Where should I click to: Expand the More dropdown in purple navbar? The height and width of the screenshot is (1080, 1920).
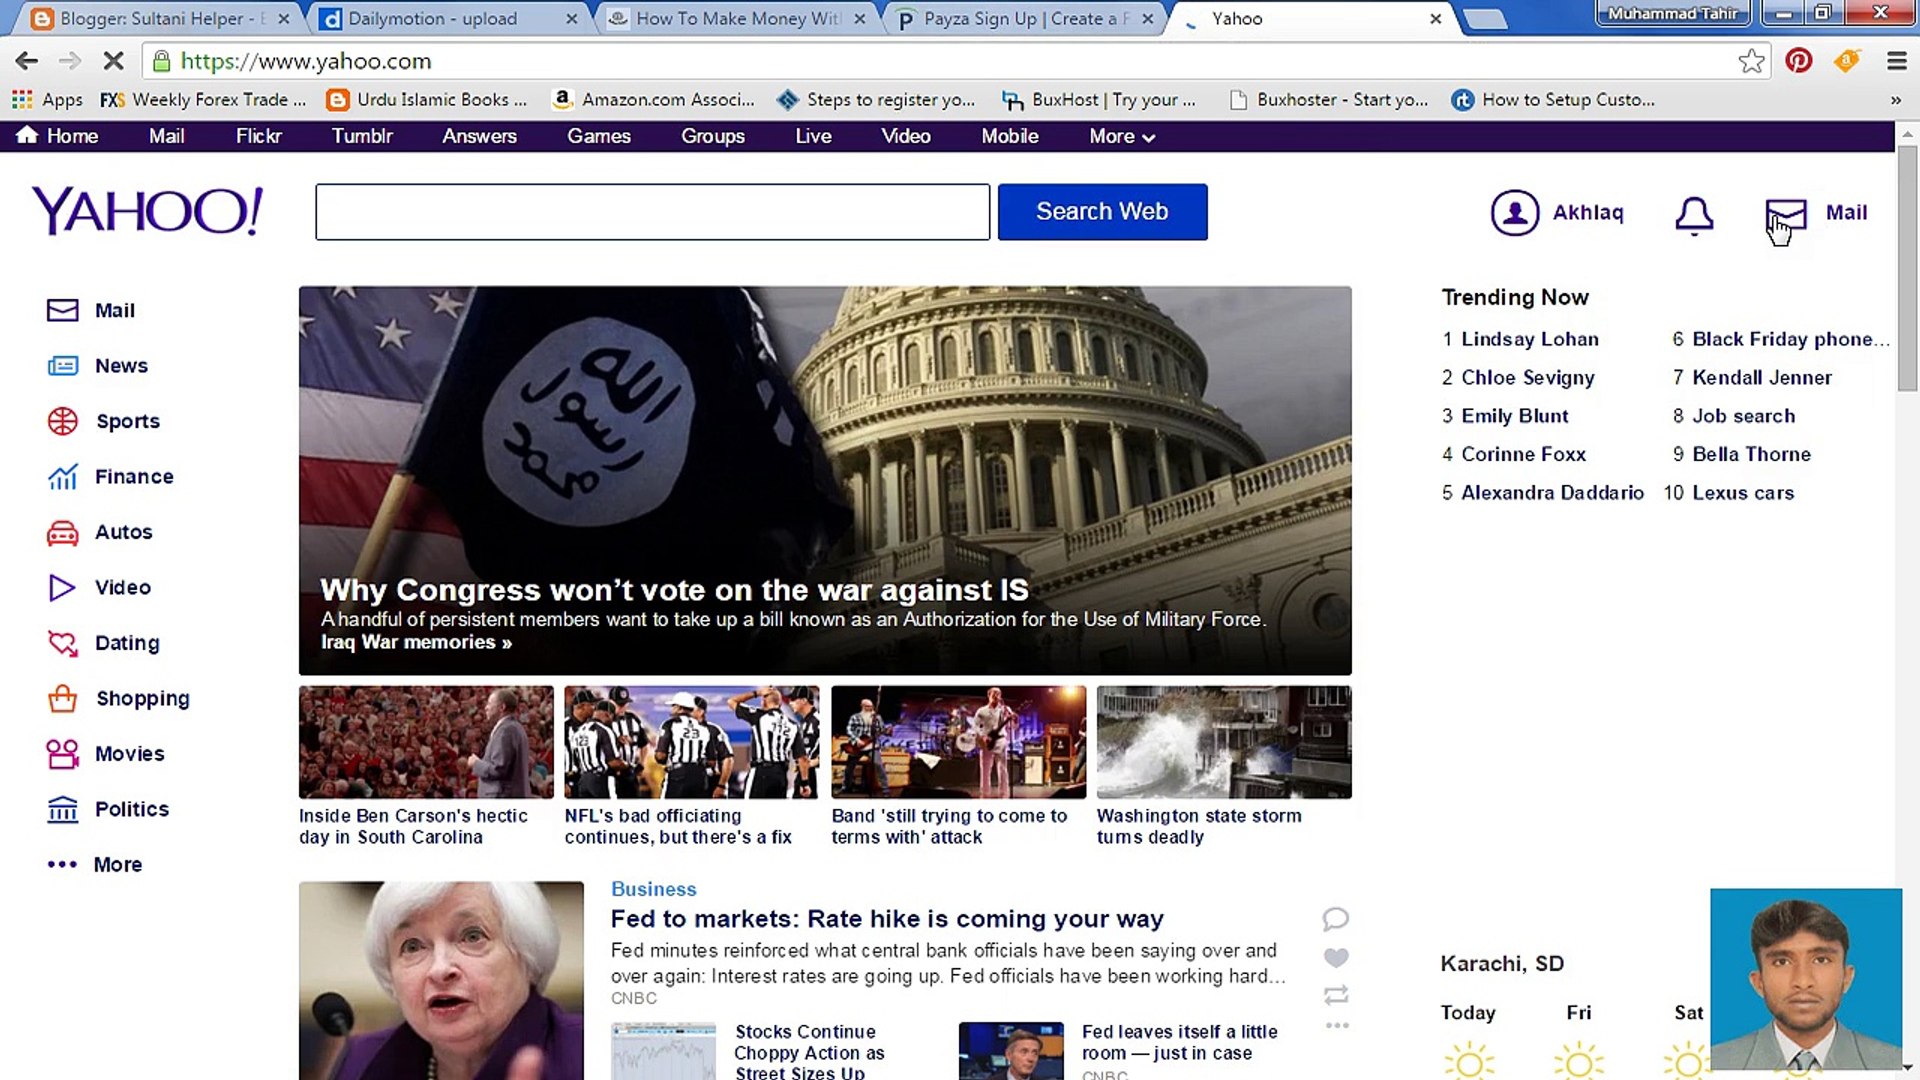point(1121,136)
